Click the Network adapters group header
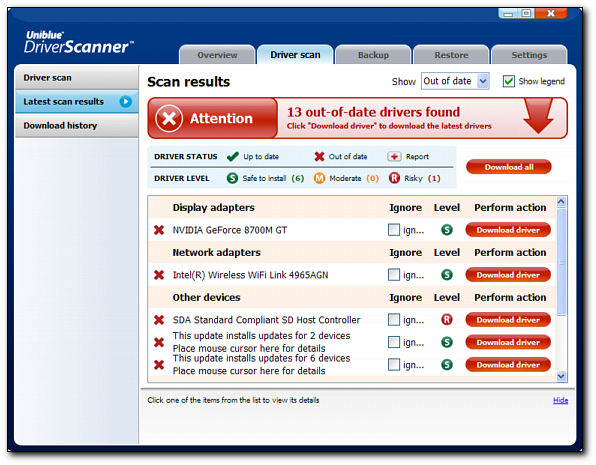Screen dimensions: 596x465 [217, 252]
